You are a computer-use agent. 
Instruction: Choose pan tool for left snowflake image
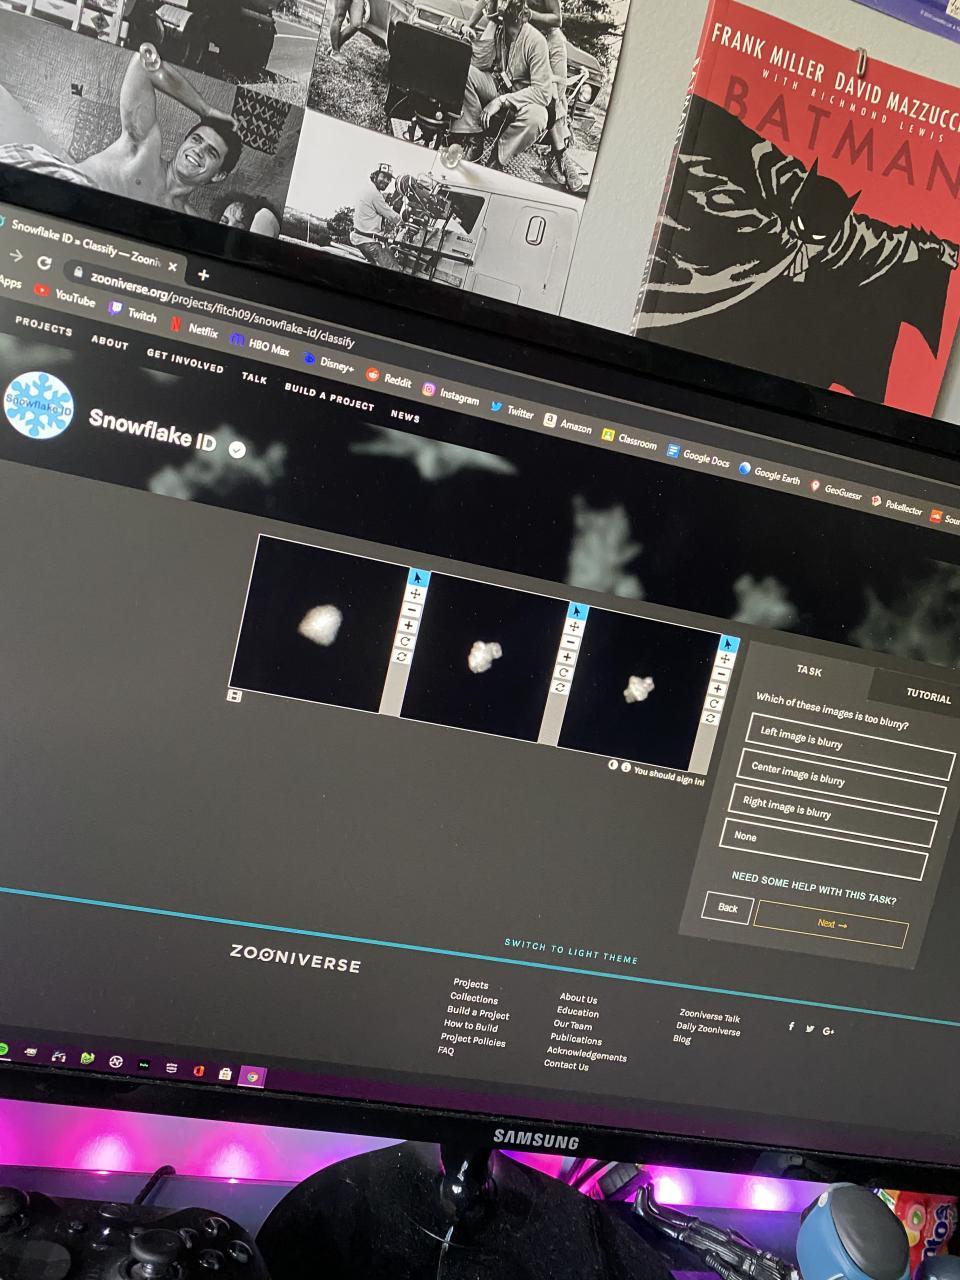pos(416,594)
